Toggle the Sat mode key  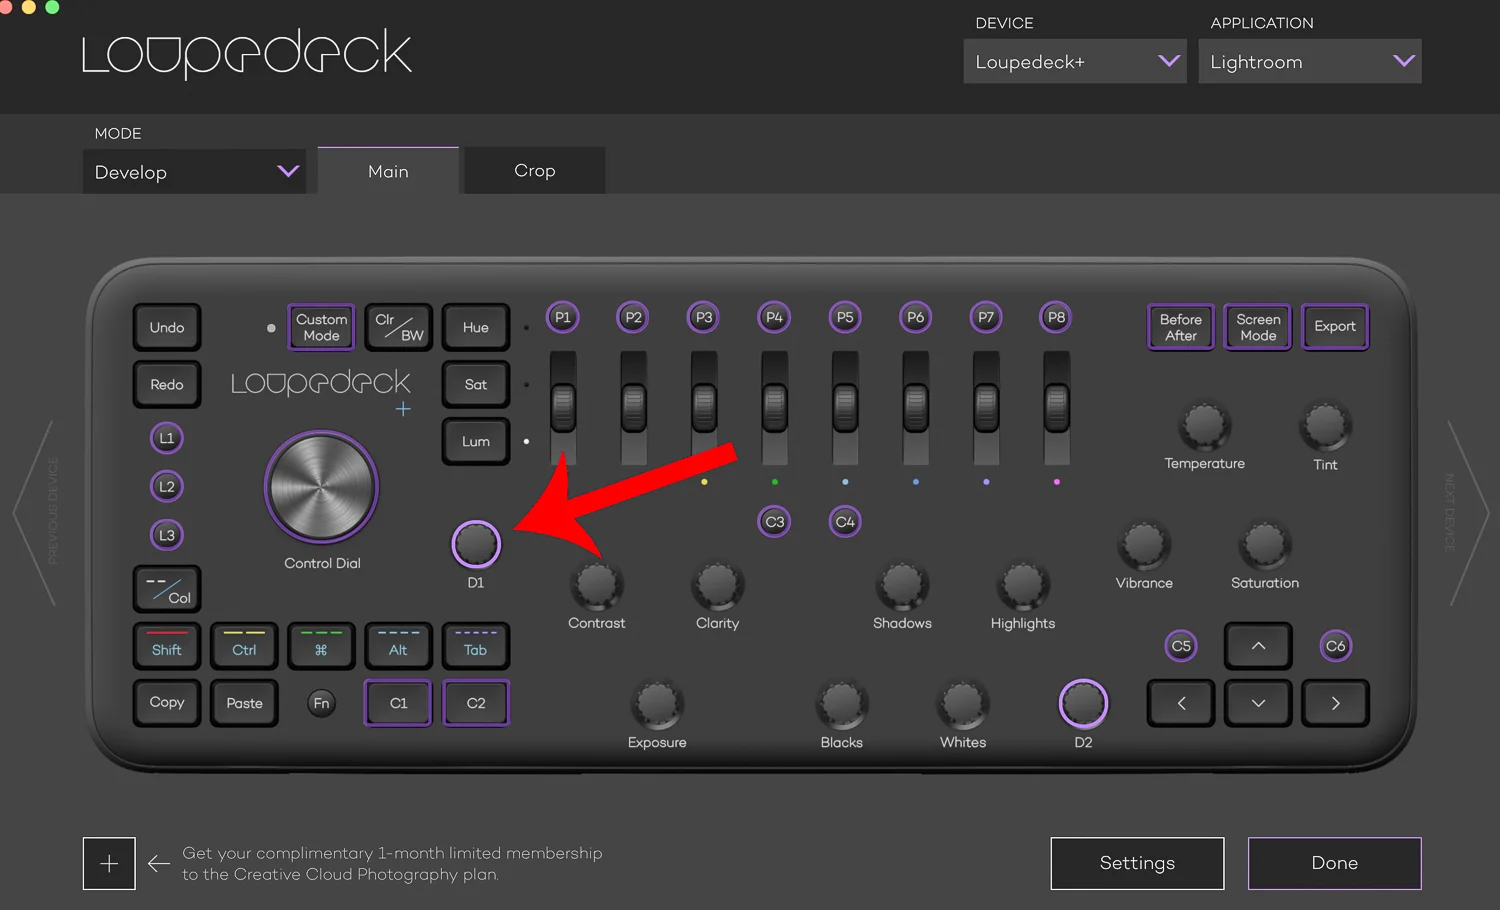476,384
